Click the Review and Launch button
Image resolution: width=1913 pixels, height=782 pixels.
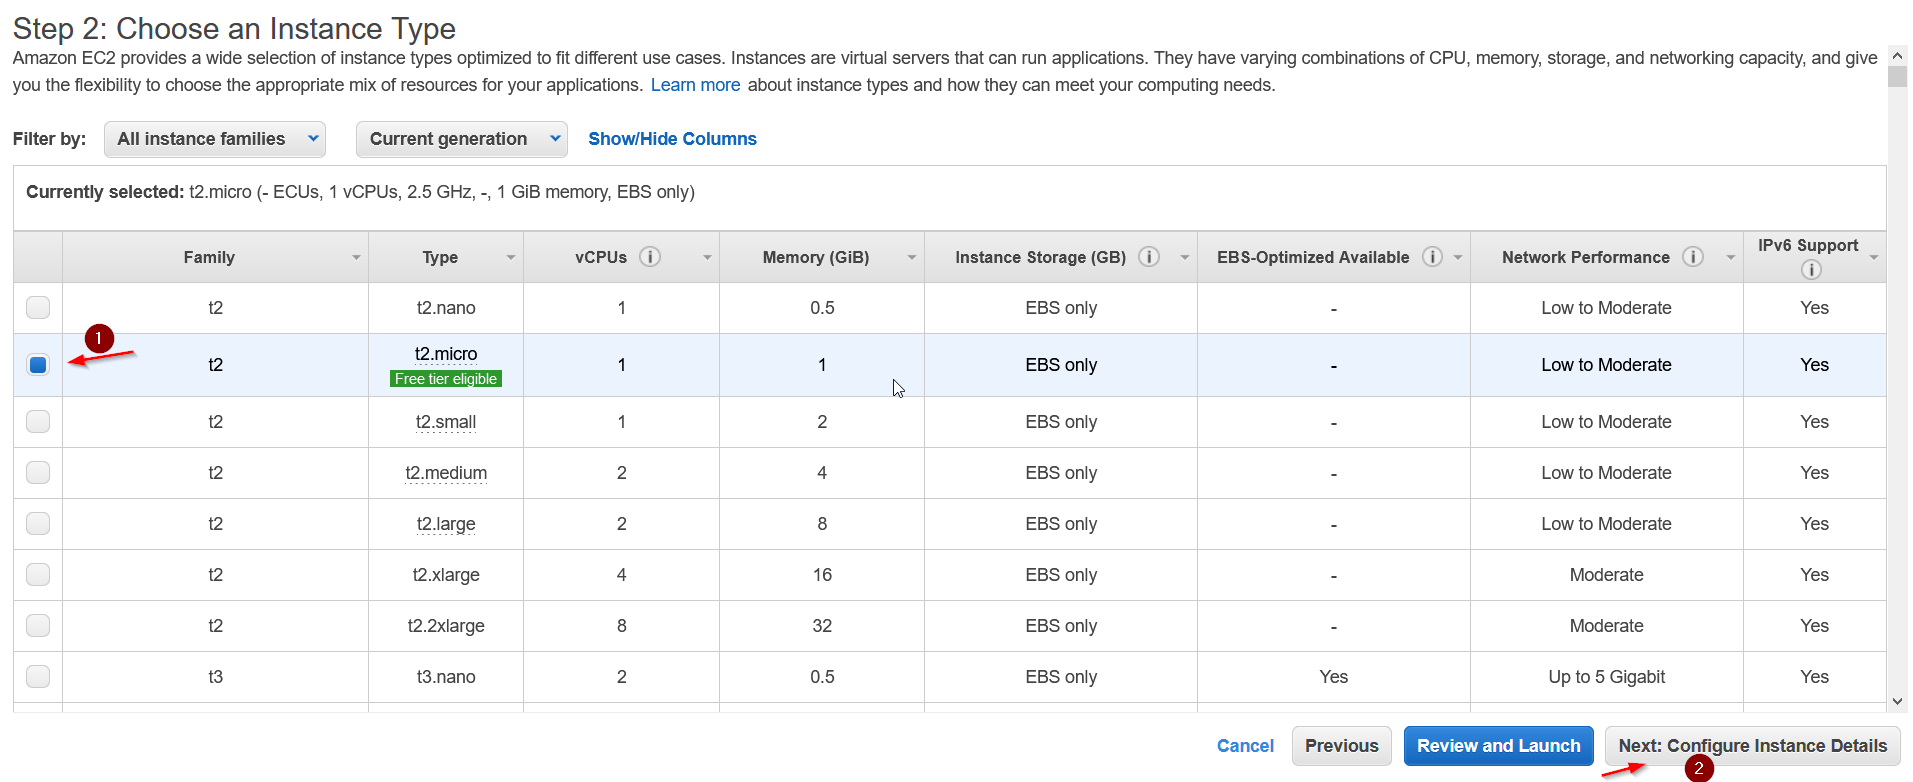[1498, 746]
